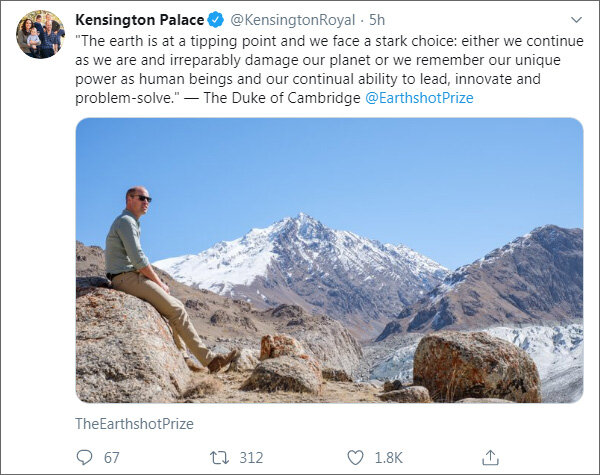Click the blue verified badge

(x=214, y=20)
